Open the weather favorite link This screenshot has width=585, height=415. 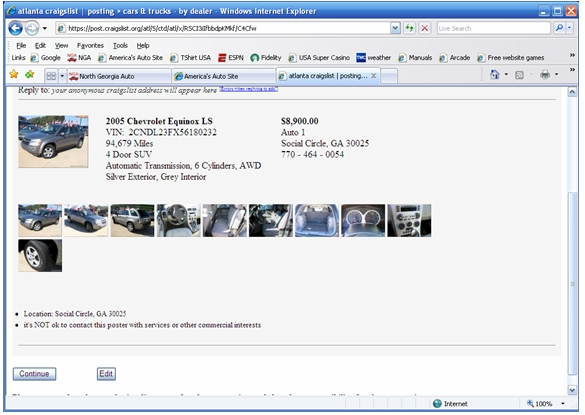point(373,58)
